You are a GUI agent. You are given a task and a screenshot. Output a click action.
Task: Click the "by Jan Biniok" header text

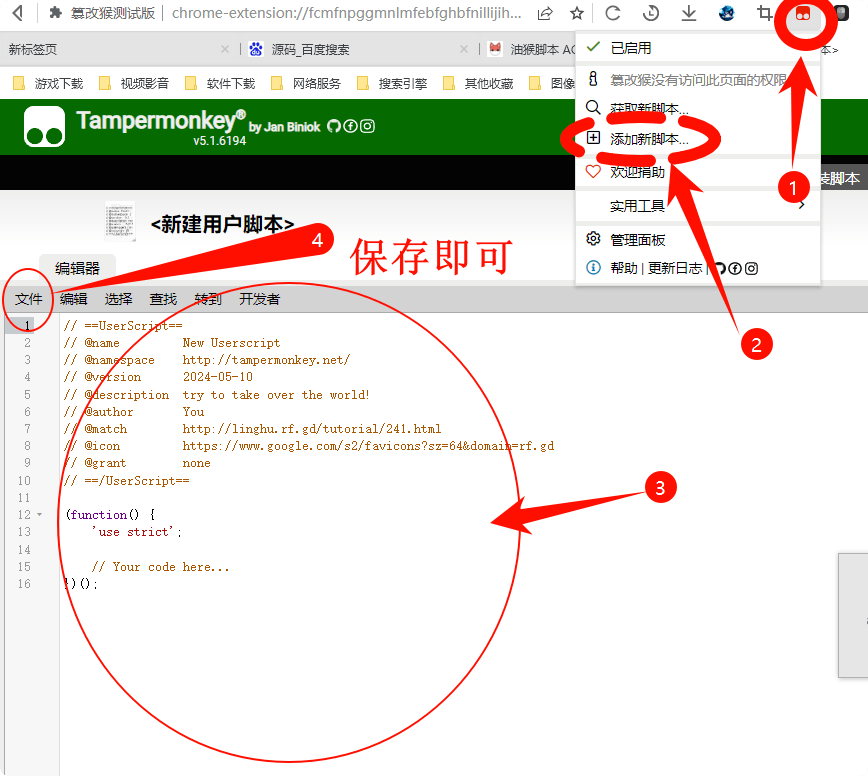[x=285, y=127]
